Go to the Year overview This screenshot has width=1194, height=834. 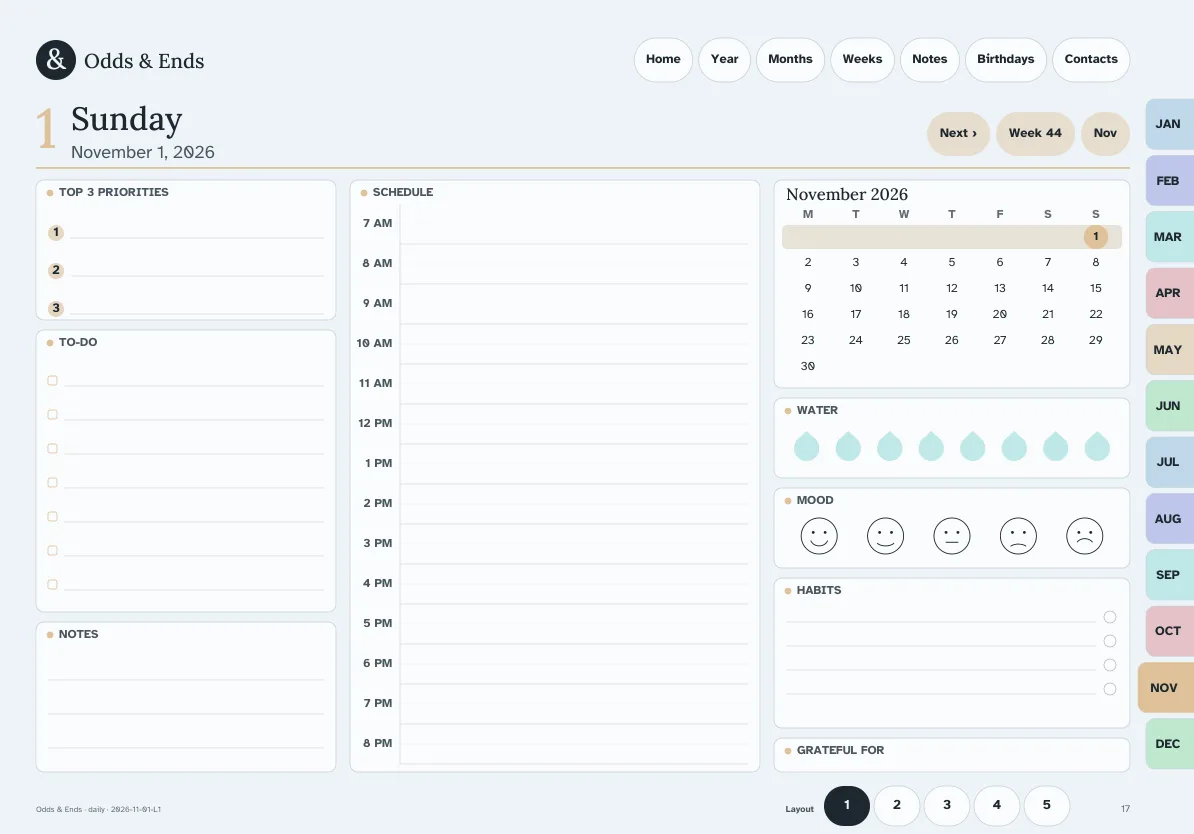point(724,59)
